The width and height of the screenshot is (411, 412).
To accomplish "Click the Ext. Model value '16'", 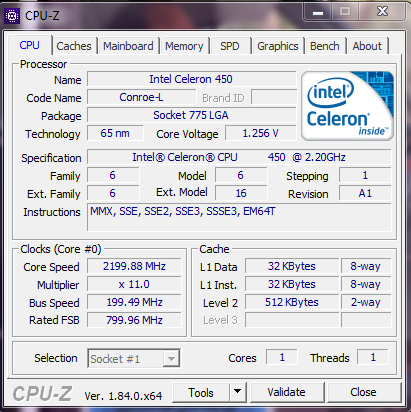I will 241,193.
